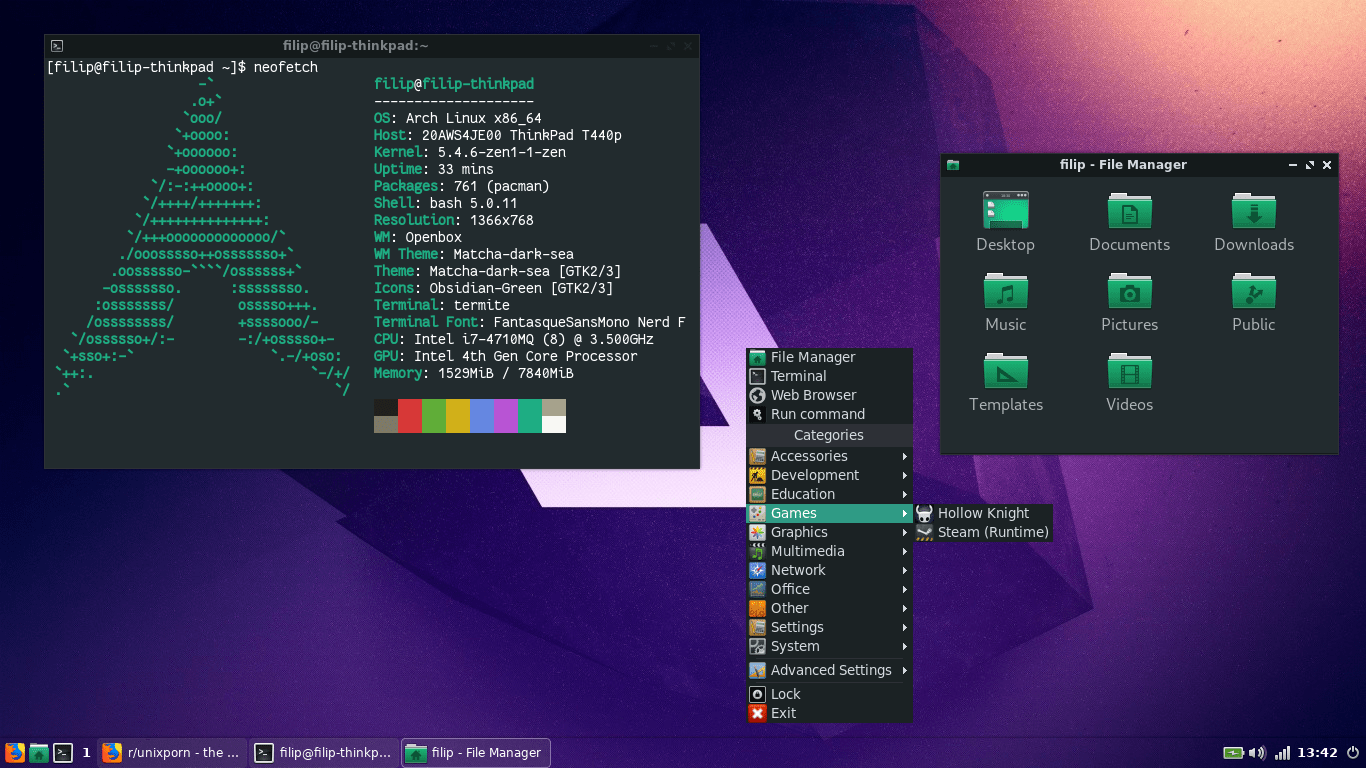Viewport: 1366px width, 768px height.
Task: Click the terminal launcher beside workspace 1
Action: pyautogui.click(x=63, y=753)
